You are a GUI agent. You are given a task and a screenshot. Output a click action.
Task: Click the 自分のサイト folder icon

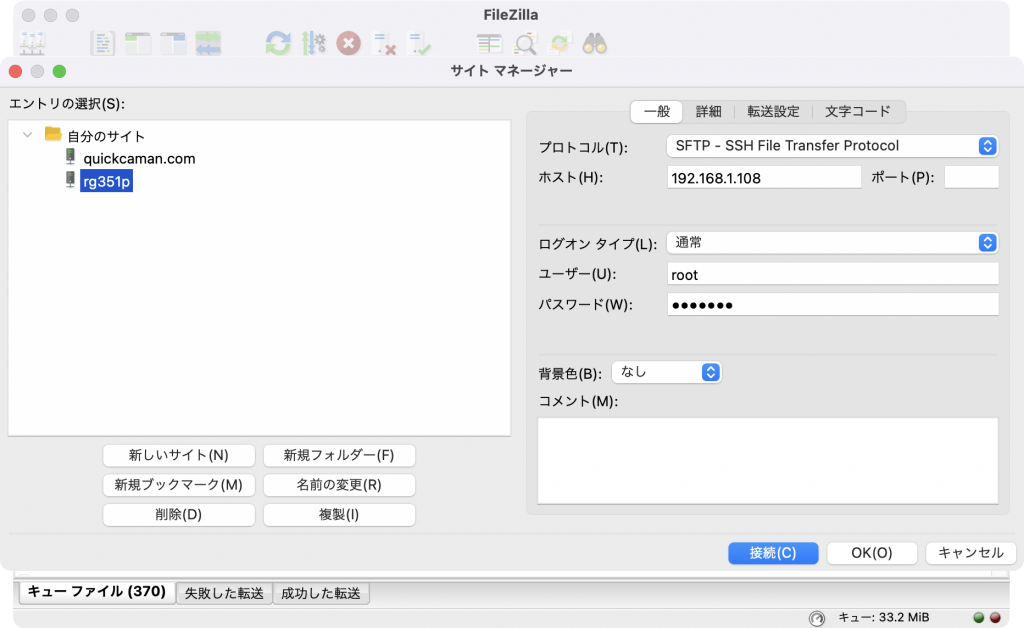point(53,134)
